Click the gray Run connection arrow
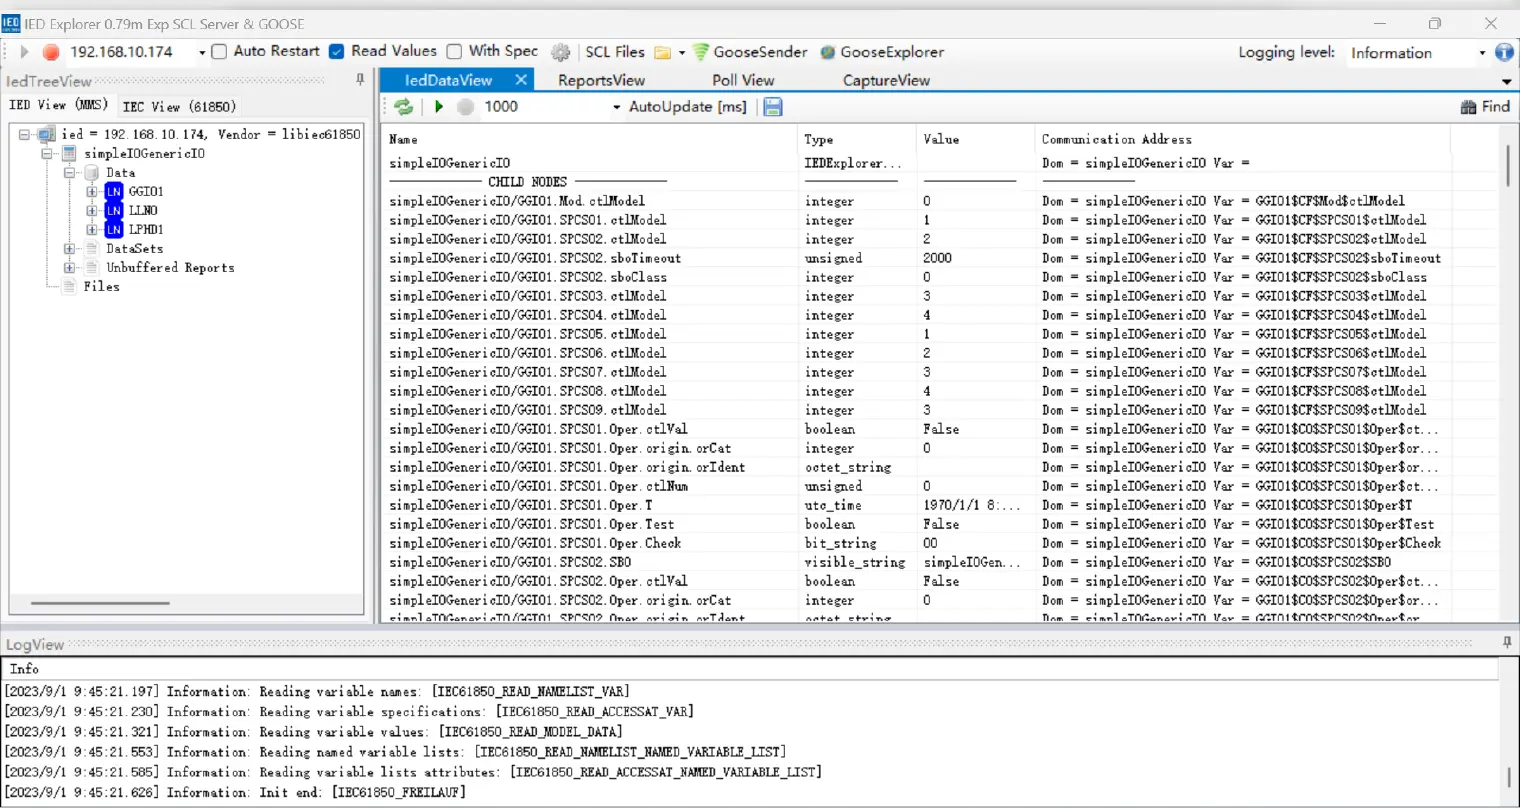The image size is (1520, 808). pyautogui.click(x=25, y=52)
